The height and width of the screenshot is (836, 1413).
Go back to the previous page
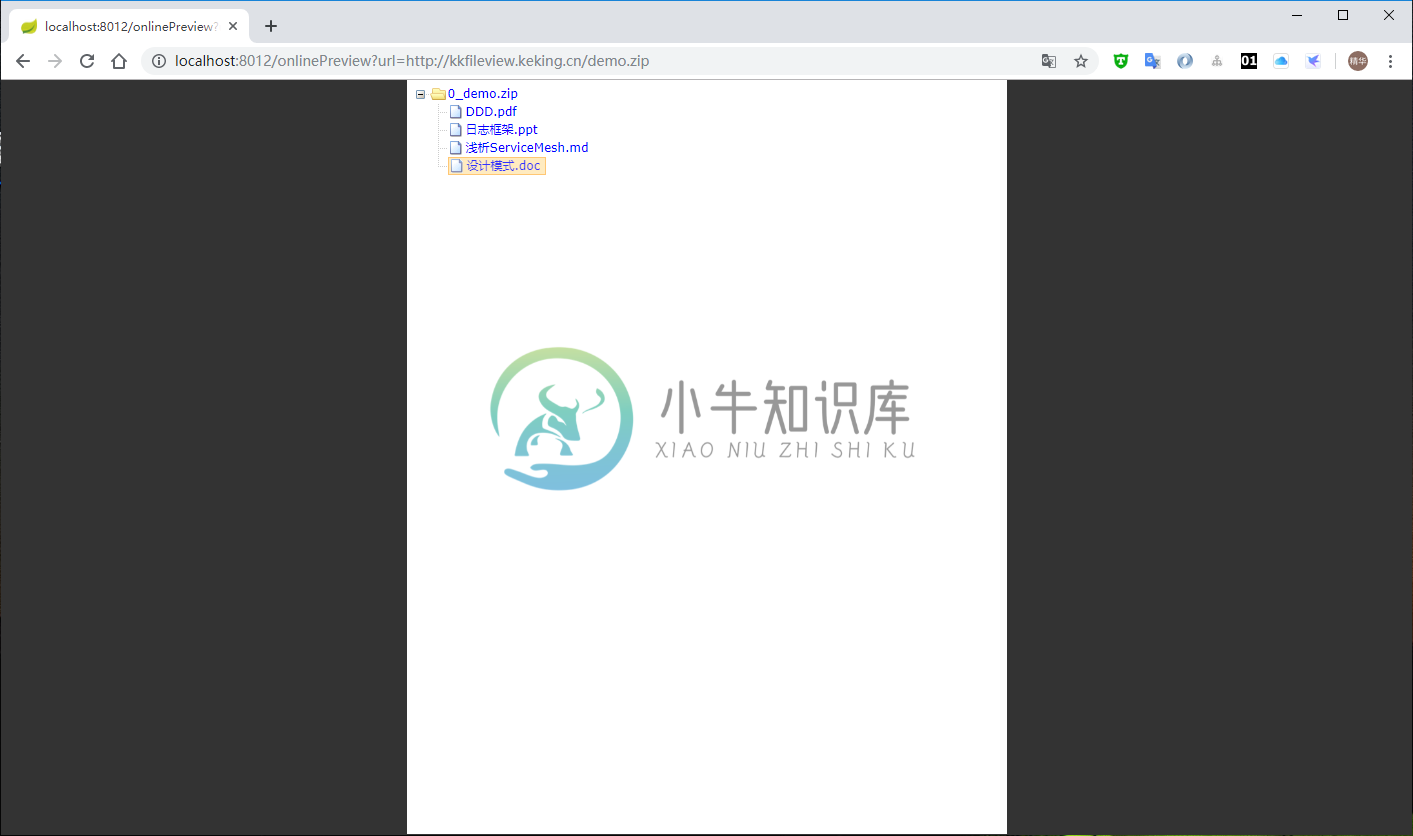click(x=23, y=61)
